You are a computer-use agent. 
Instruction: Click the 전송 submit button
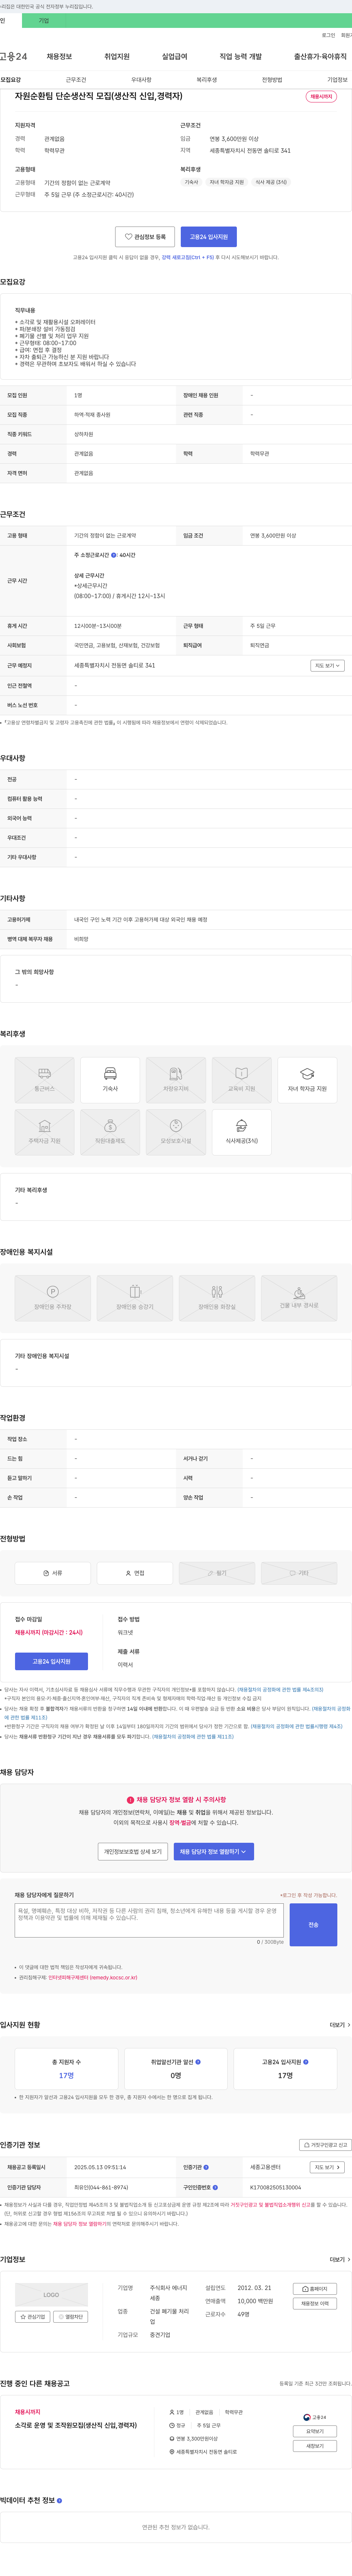coord(313,1924)
